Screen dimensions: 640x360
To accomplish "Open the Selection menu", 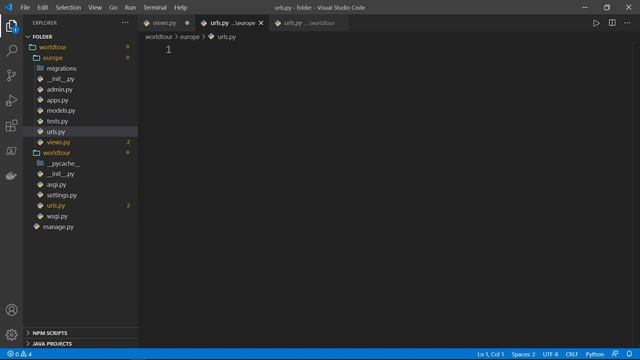I will coord(68,7).
